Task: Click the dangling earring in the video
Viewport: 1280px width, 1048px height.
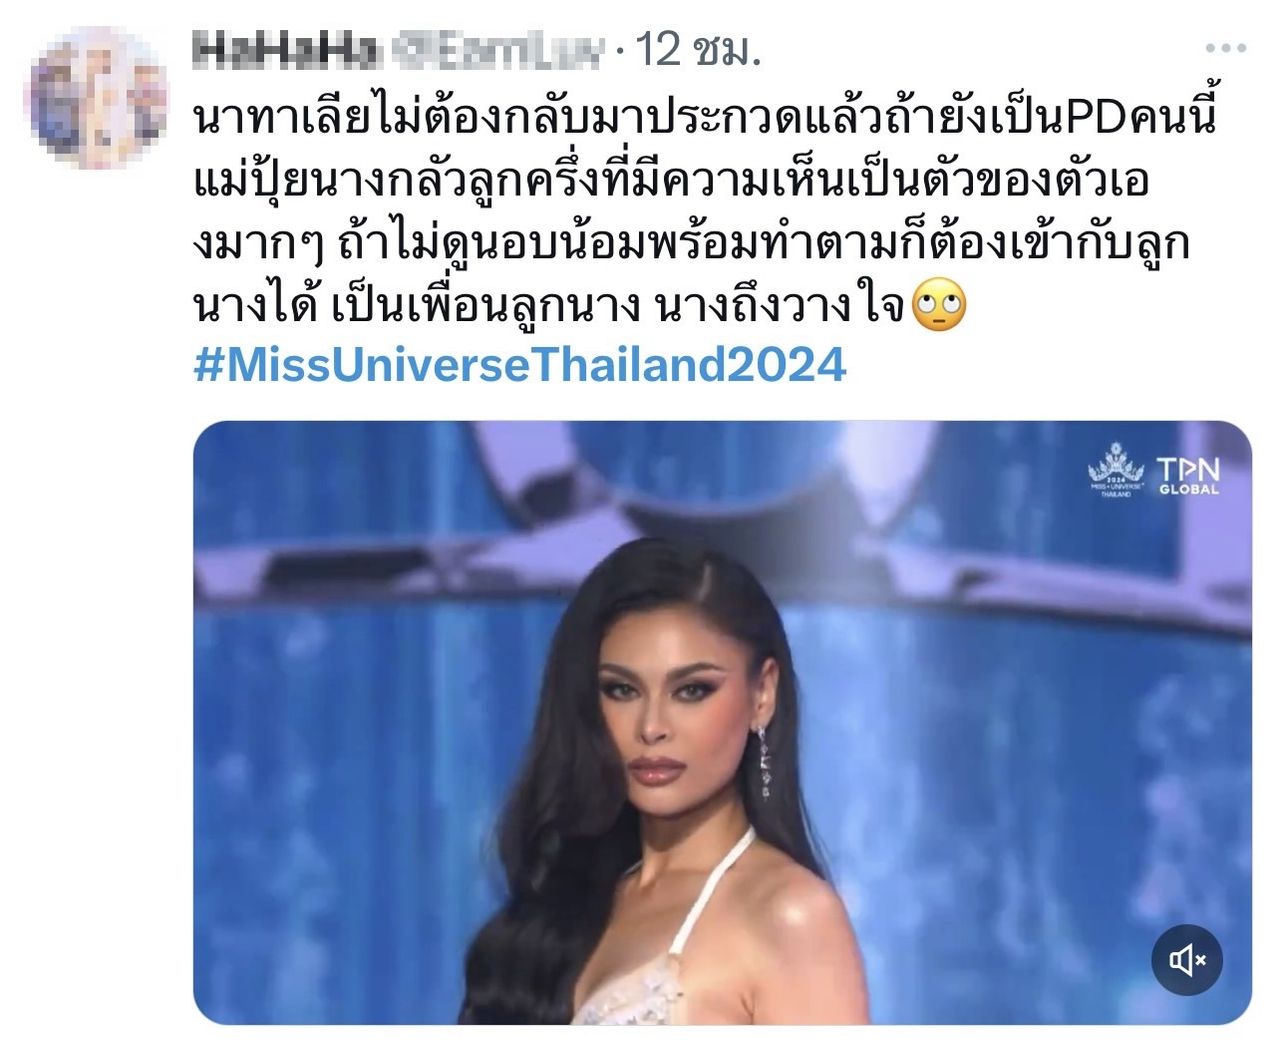Action: [764, 762]
